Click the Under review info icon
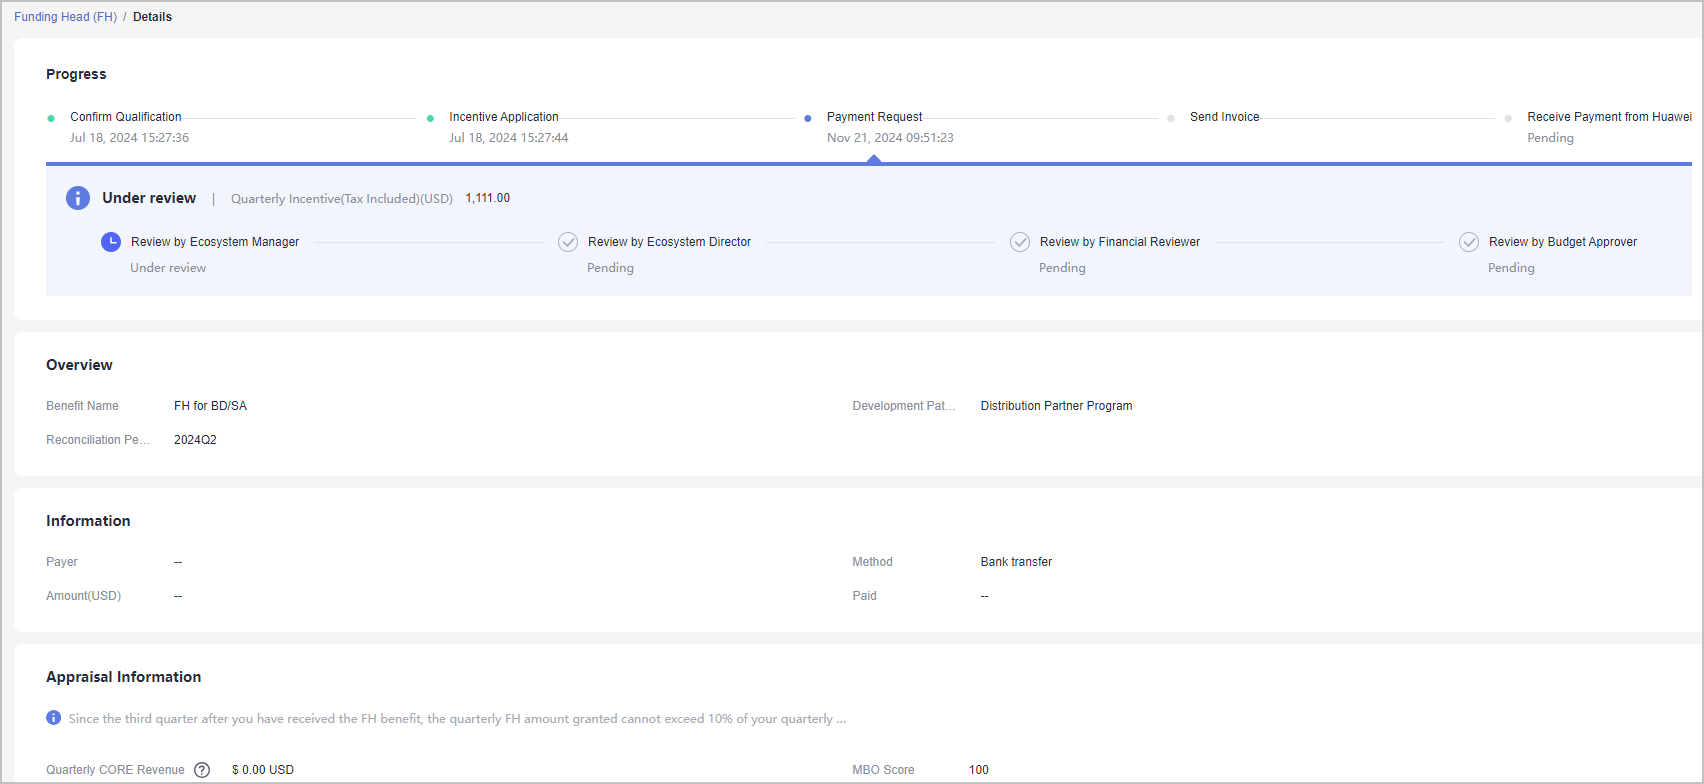This screenshot has width=1704, height=784. tap(78, 198)
